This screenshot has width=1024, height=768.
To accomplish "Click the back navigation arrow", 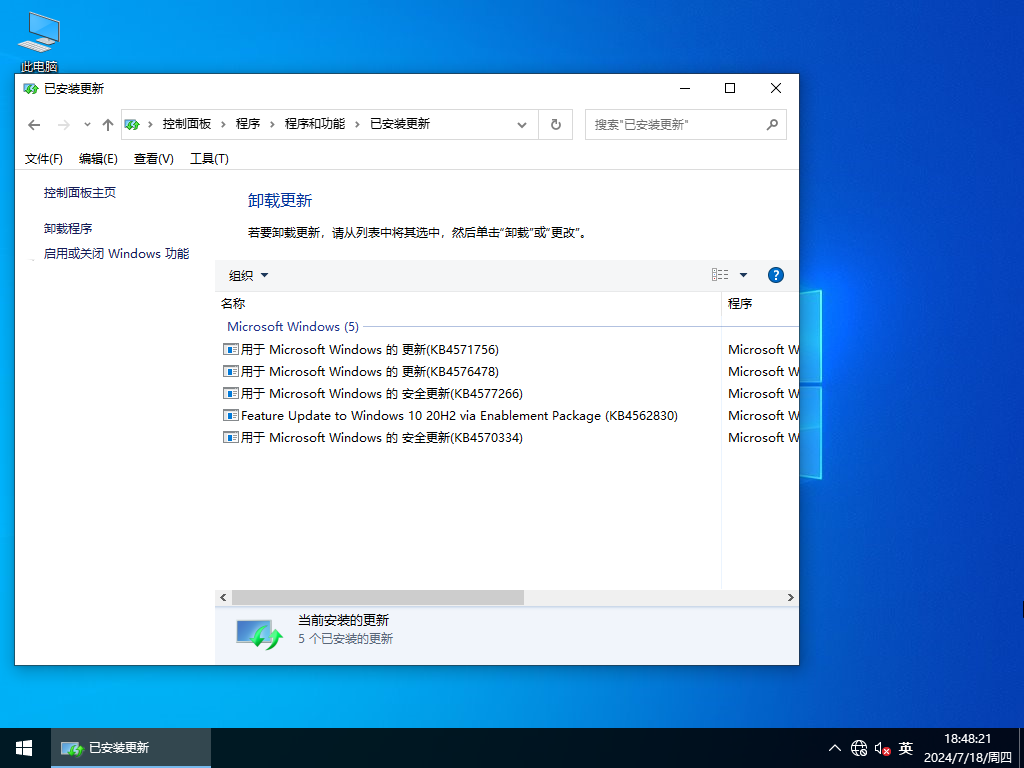I will click(x=34, y=124).
